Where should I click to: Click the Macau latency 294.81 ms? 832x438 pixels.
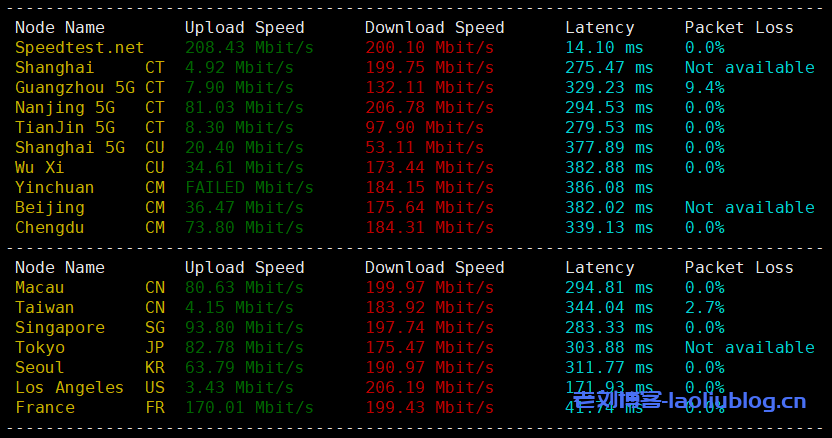(609, 288)
